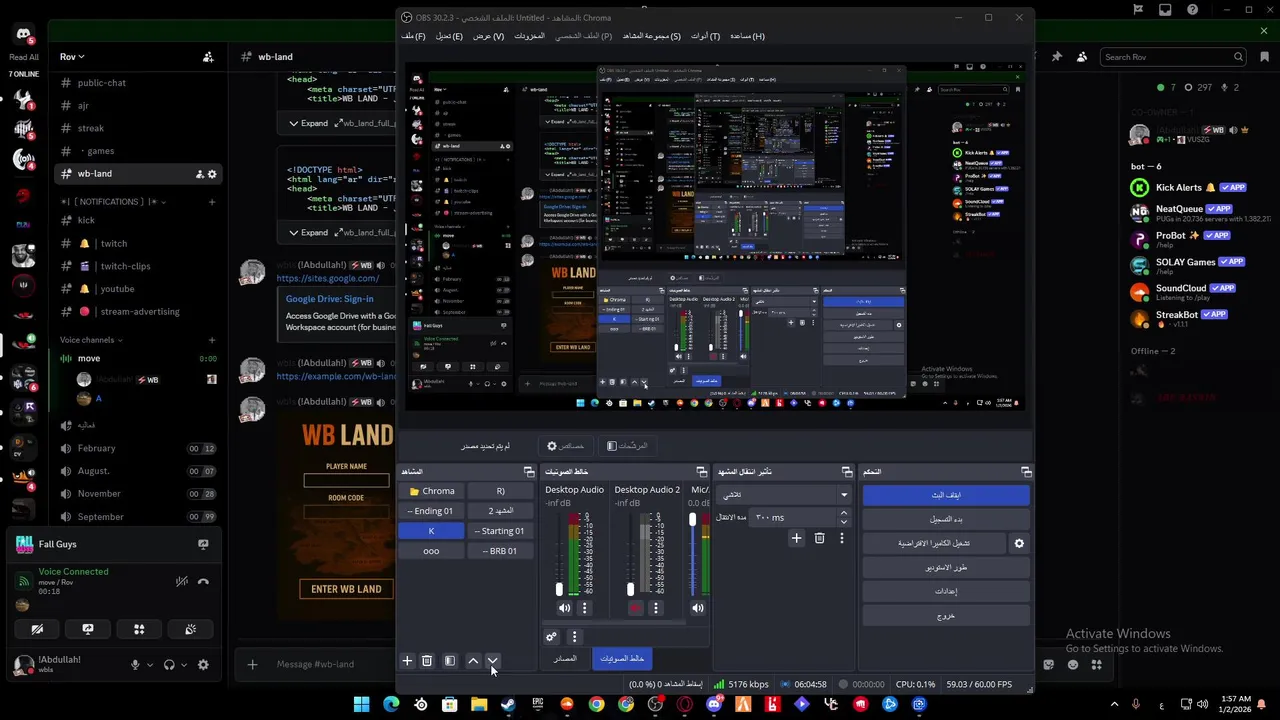Pop out the Scene Transitions dock
Screen dimensions: 1280x720
tap(847, 471)
